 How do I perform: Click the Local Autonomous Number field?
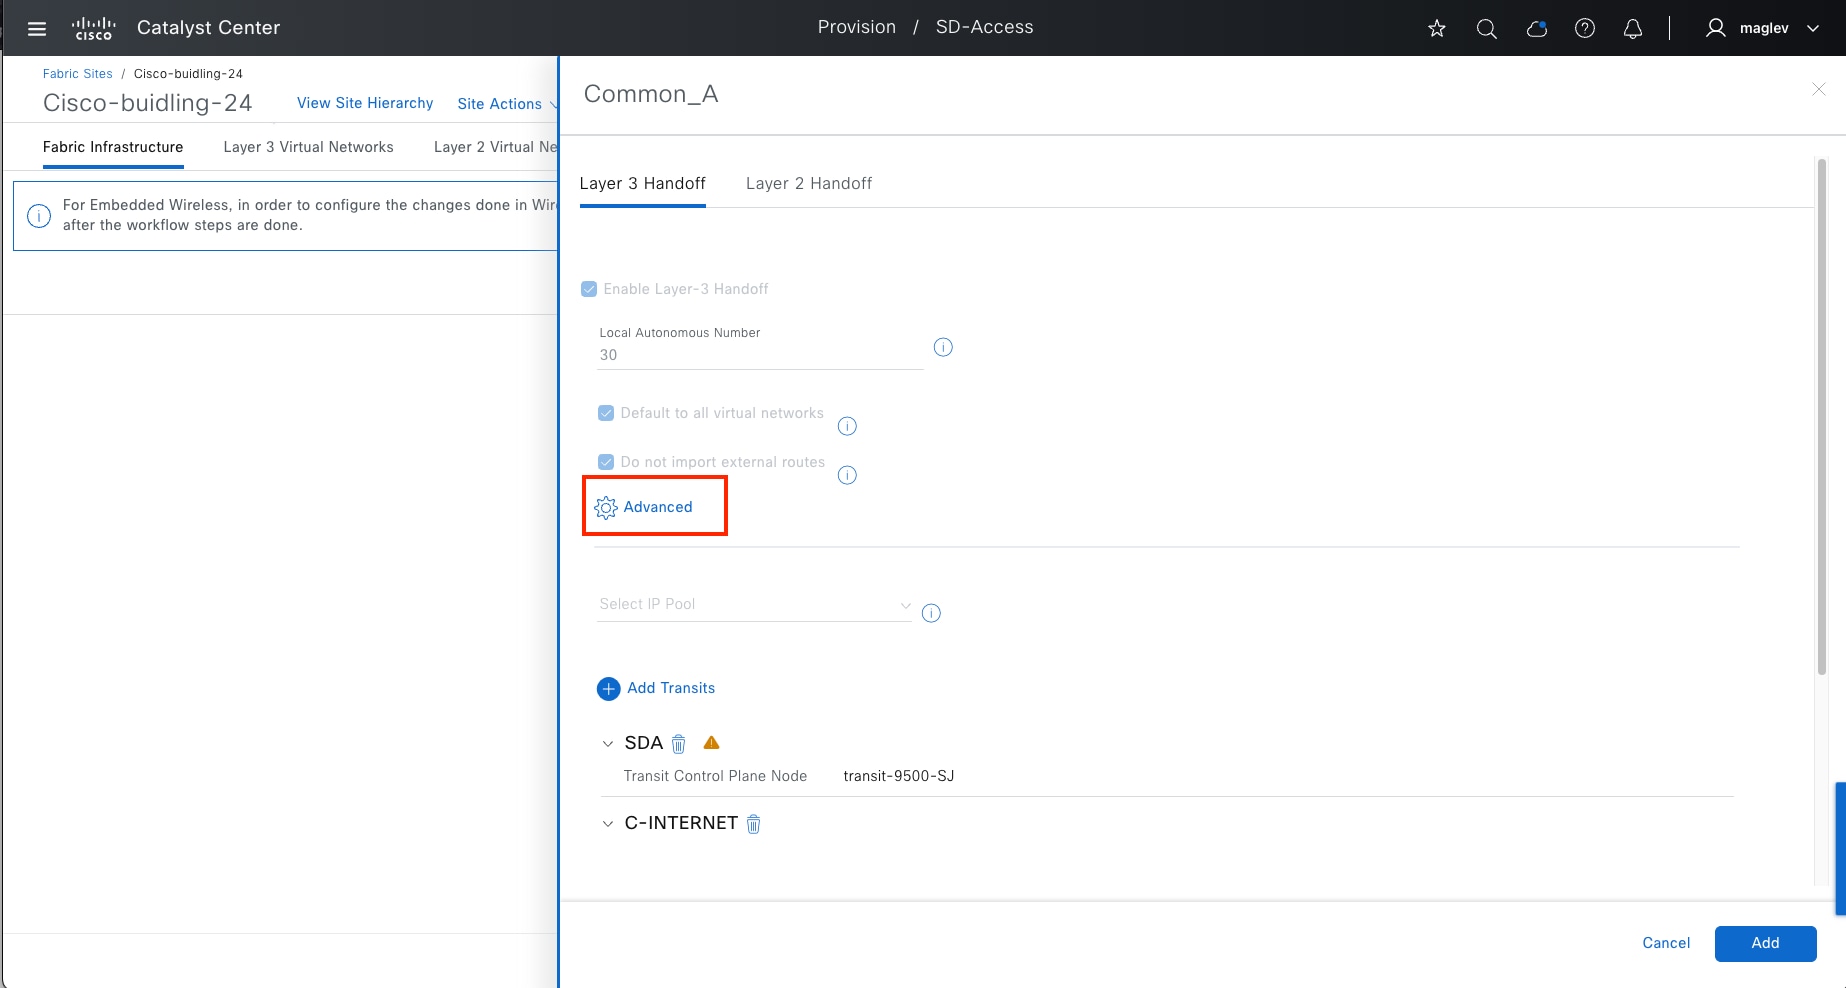click(760, 355)
